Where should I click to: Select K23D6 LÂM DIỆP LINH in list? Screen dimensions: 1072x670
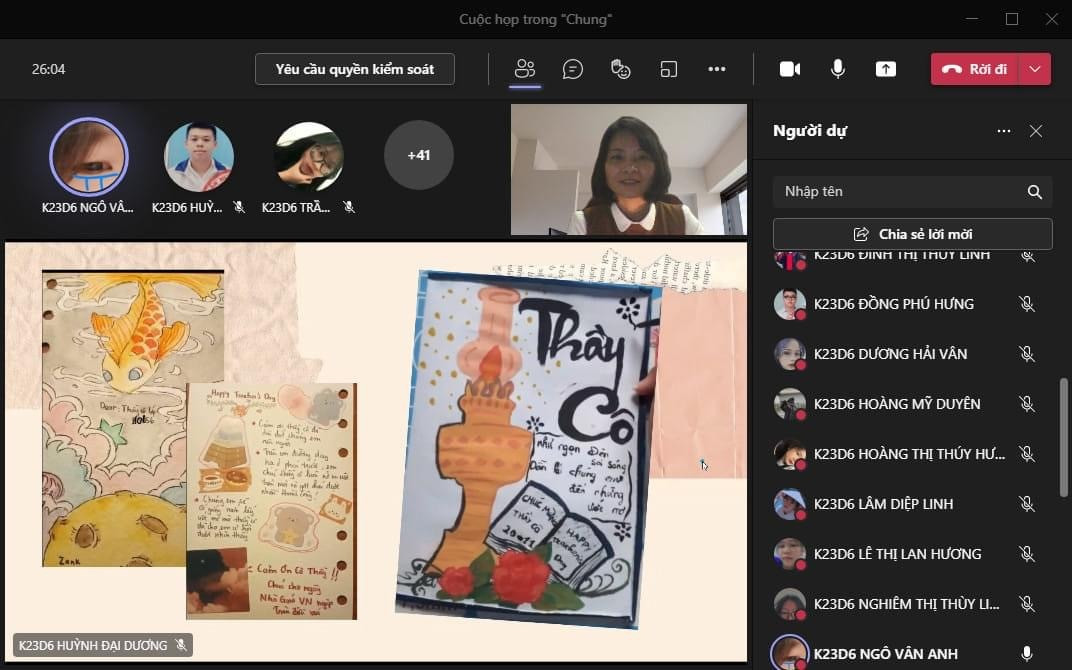click(x=883, y=504)
